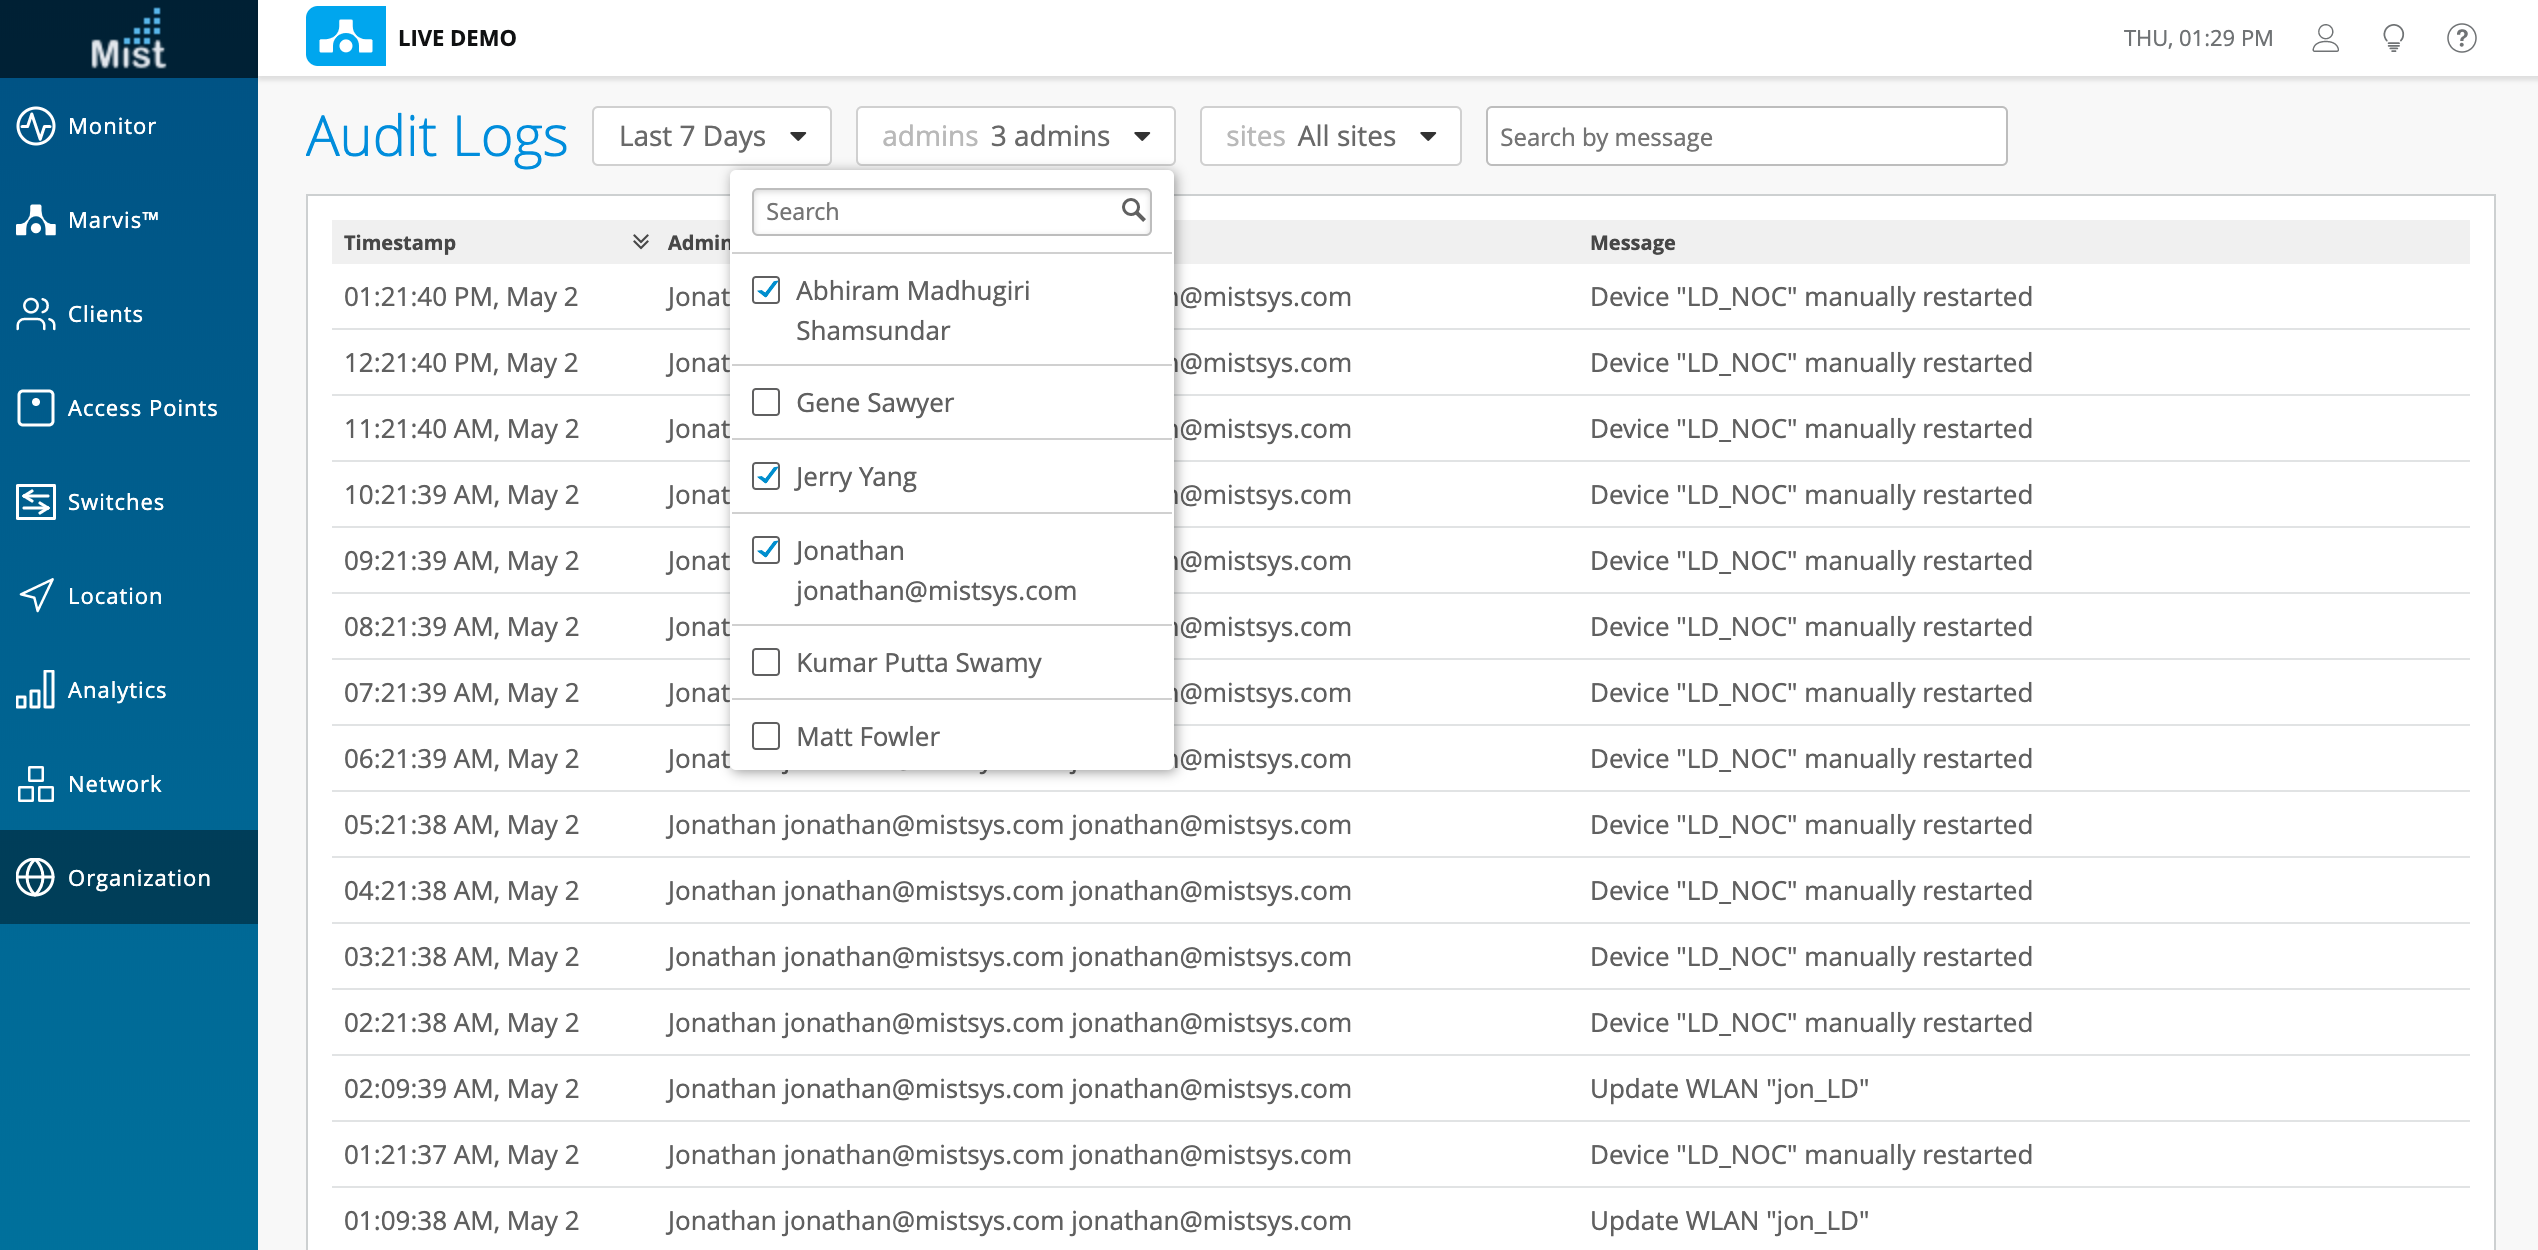Open the Last 7 Days dropdown

712,136
